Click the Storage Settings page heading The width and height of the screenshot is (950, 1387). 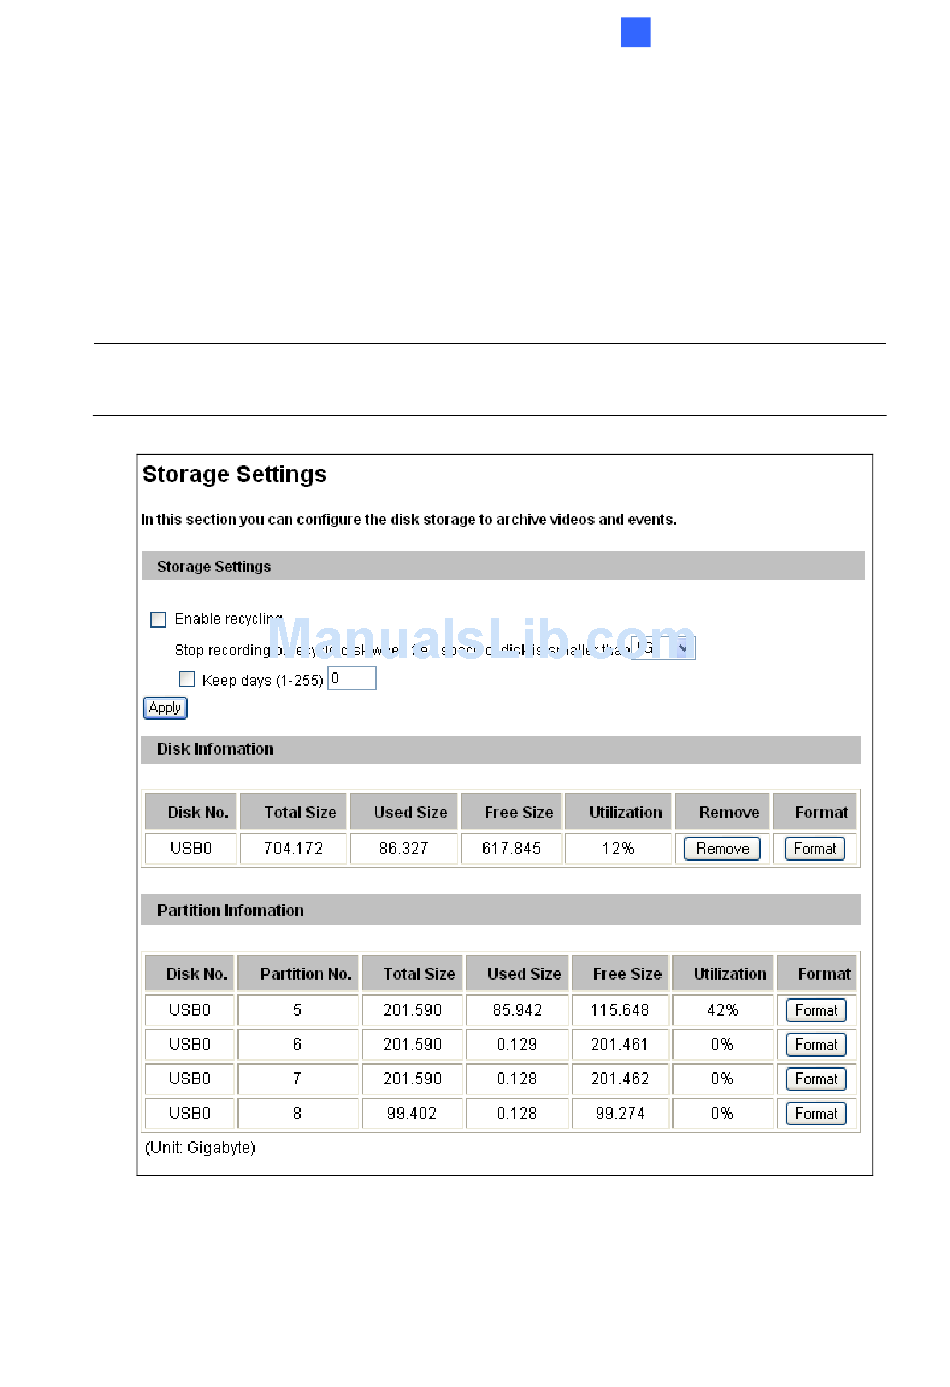[234, 474]
